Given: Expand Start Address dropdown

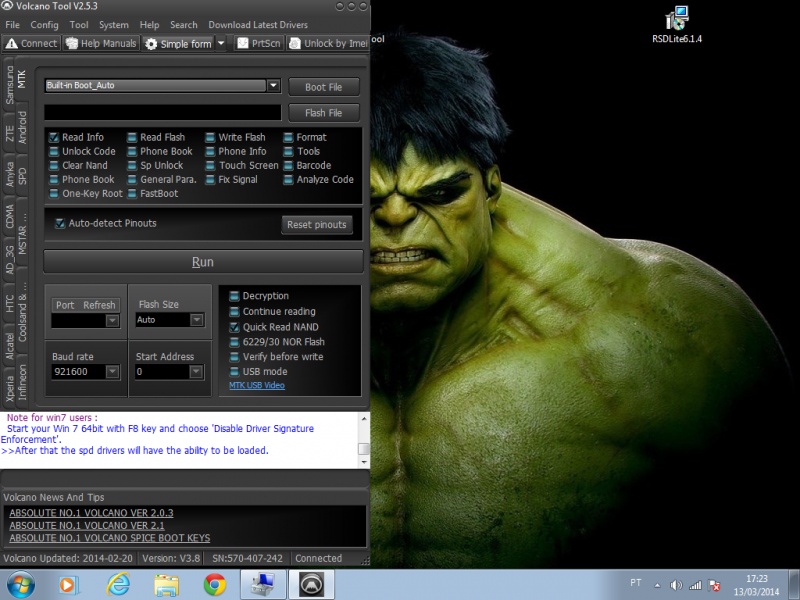Looking at the screenshot, I should [196, 371].
